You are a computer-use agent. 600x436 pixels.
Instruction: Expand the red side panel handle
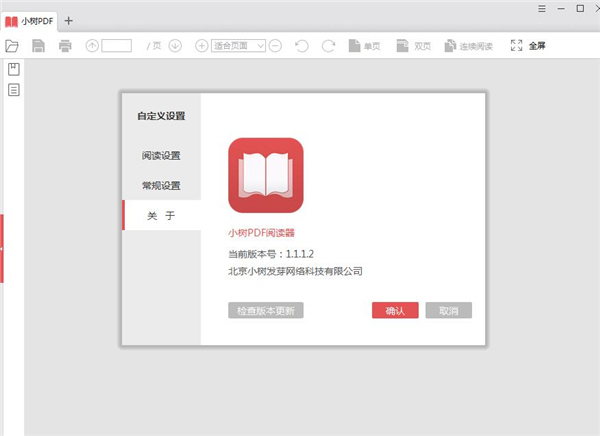coord(2,249)
